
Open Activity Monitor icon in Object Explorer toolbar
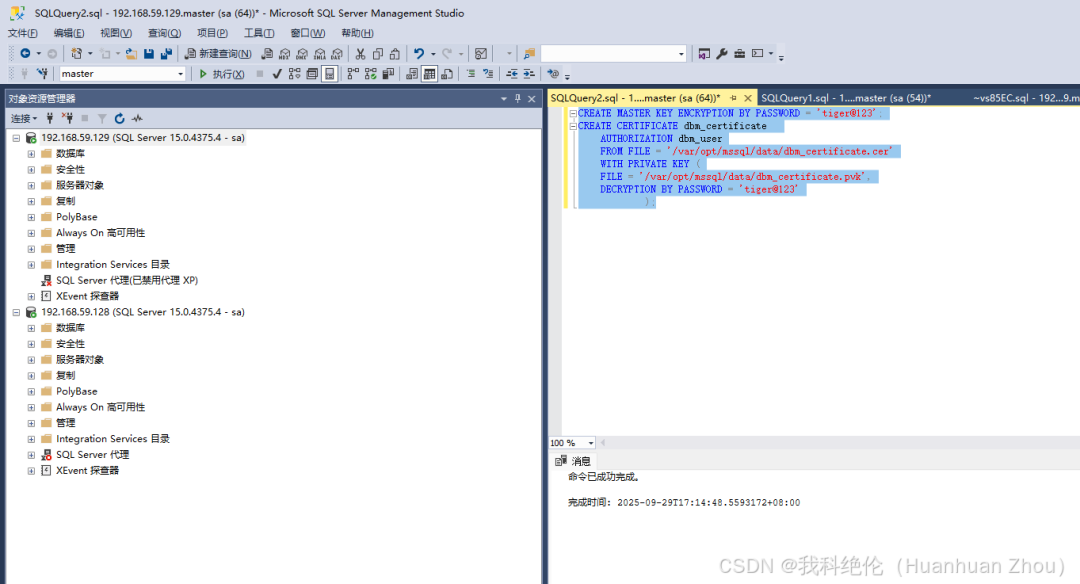click(137, 118)
